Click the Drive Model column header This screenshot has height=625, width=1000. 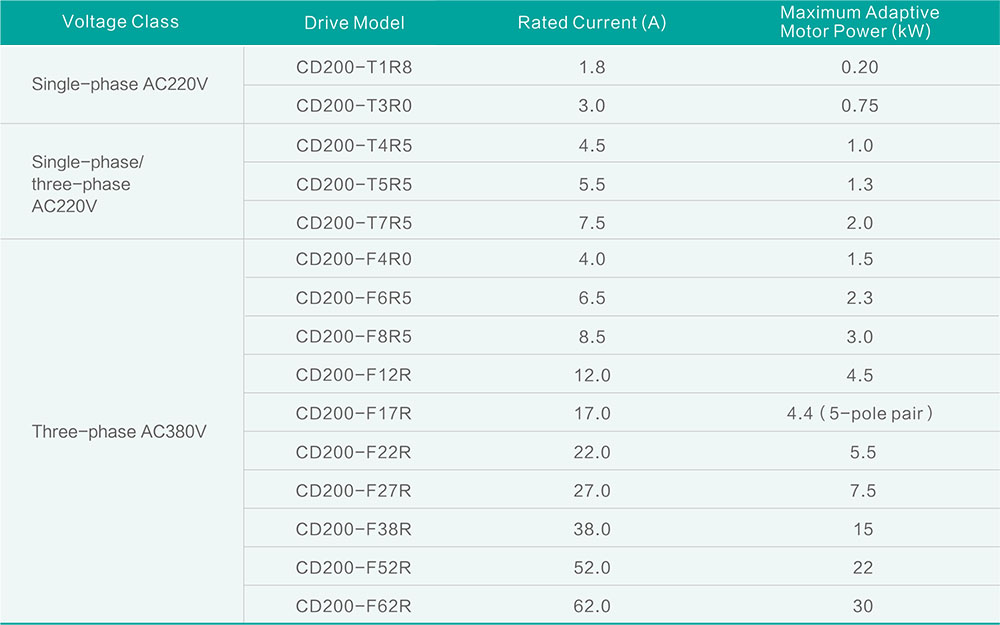[x=354, y=22]
